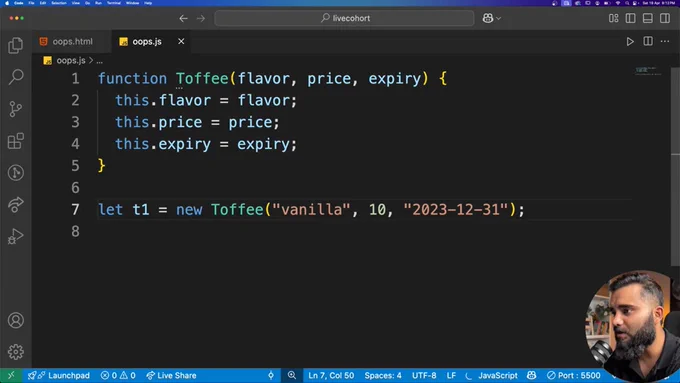680x383 pixels.
Task: Open Customize Layout icon
Action: click(614, 18)
